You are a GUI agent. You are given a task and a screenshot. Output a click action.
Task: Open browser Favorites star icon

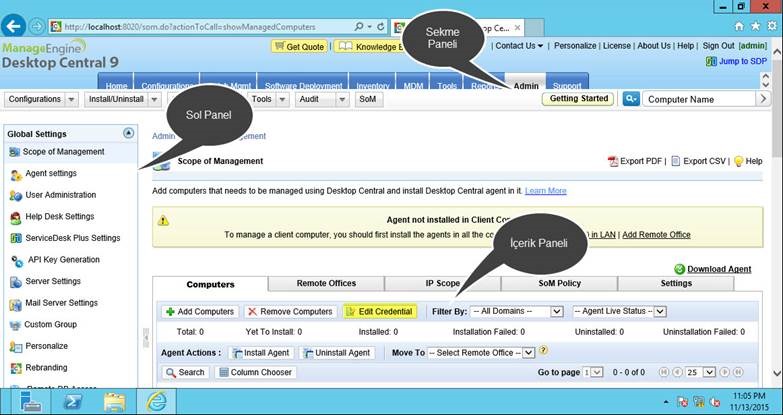click(756, 26)
